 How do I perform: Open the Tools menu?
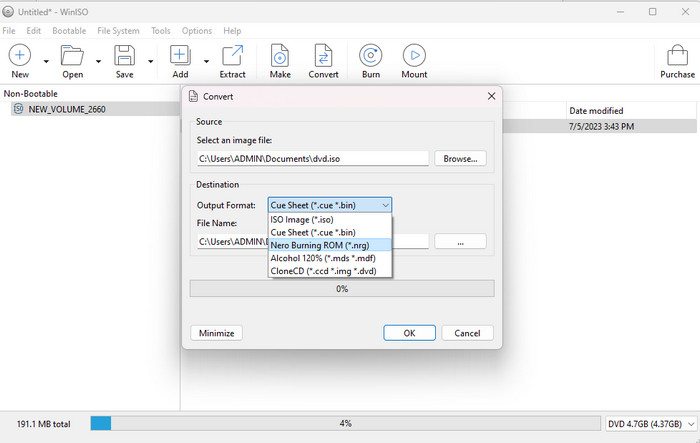(x=161, y=31)
